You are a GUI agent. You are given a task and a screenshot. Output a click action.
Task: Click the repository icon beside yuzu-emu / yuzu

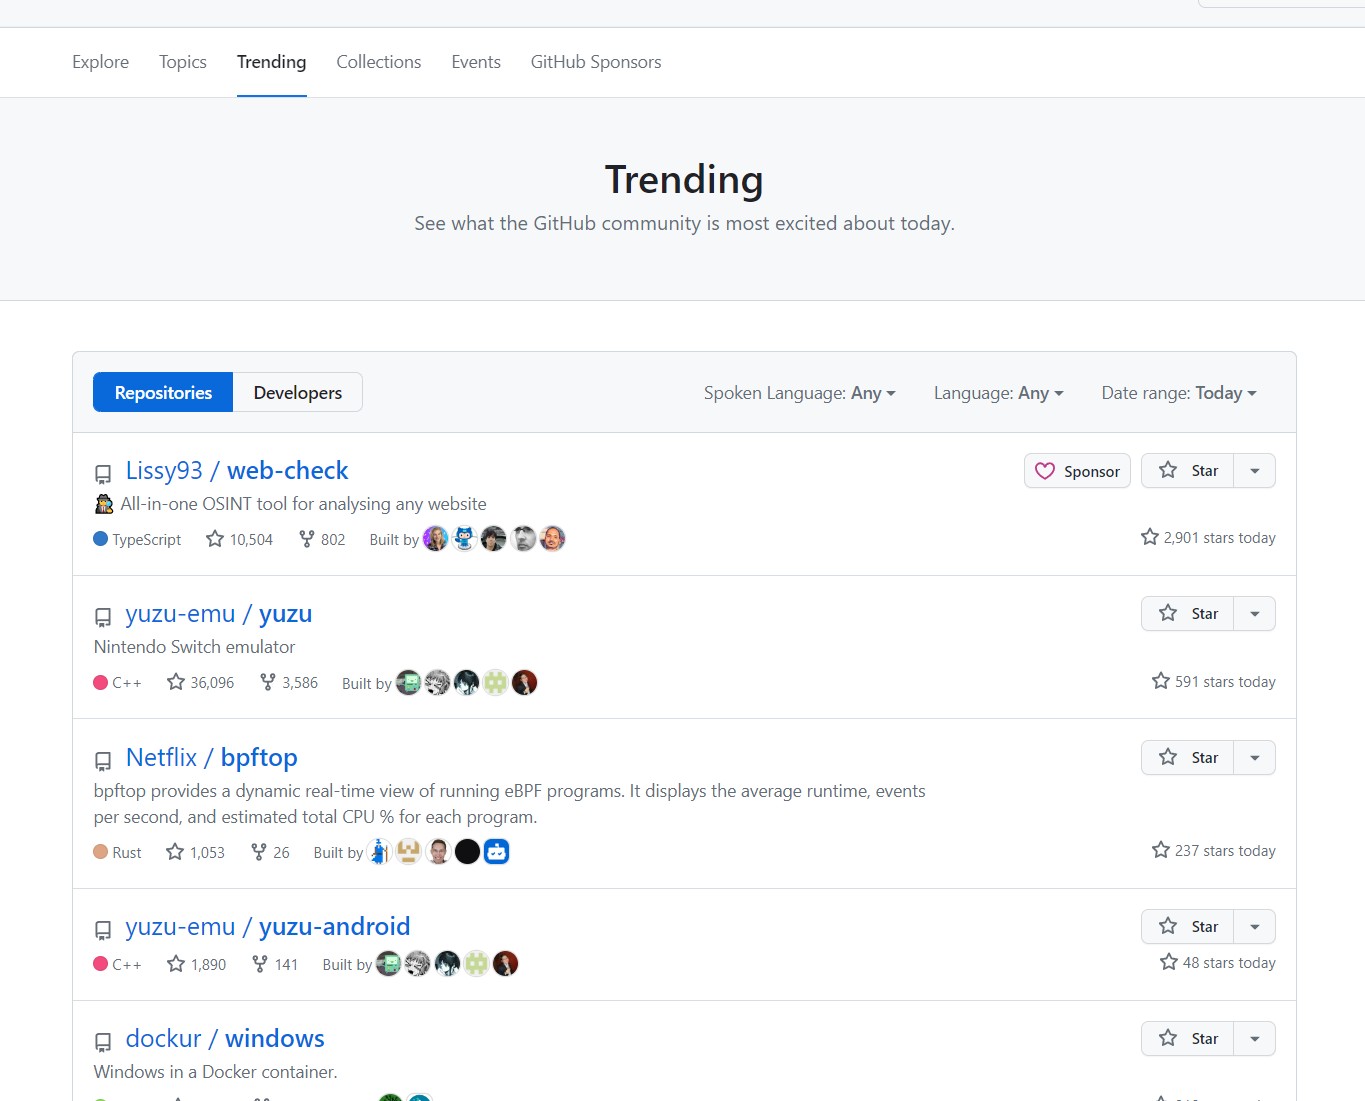click(x=103, y=617)
